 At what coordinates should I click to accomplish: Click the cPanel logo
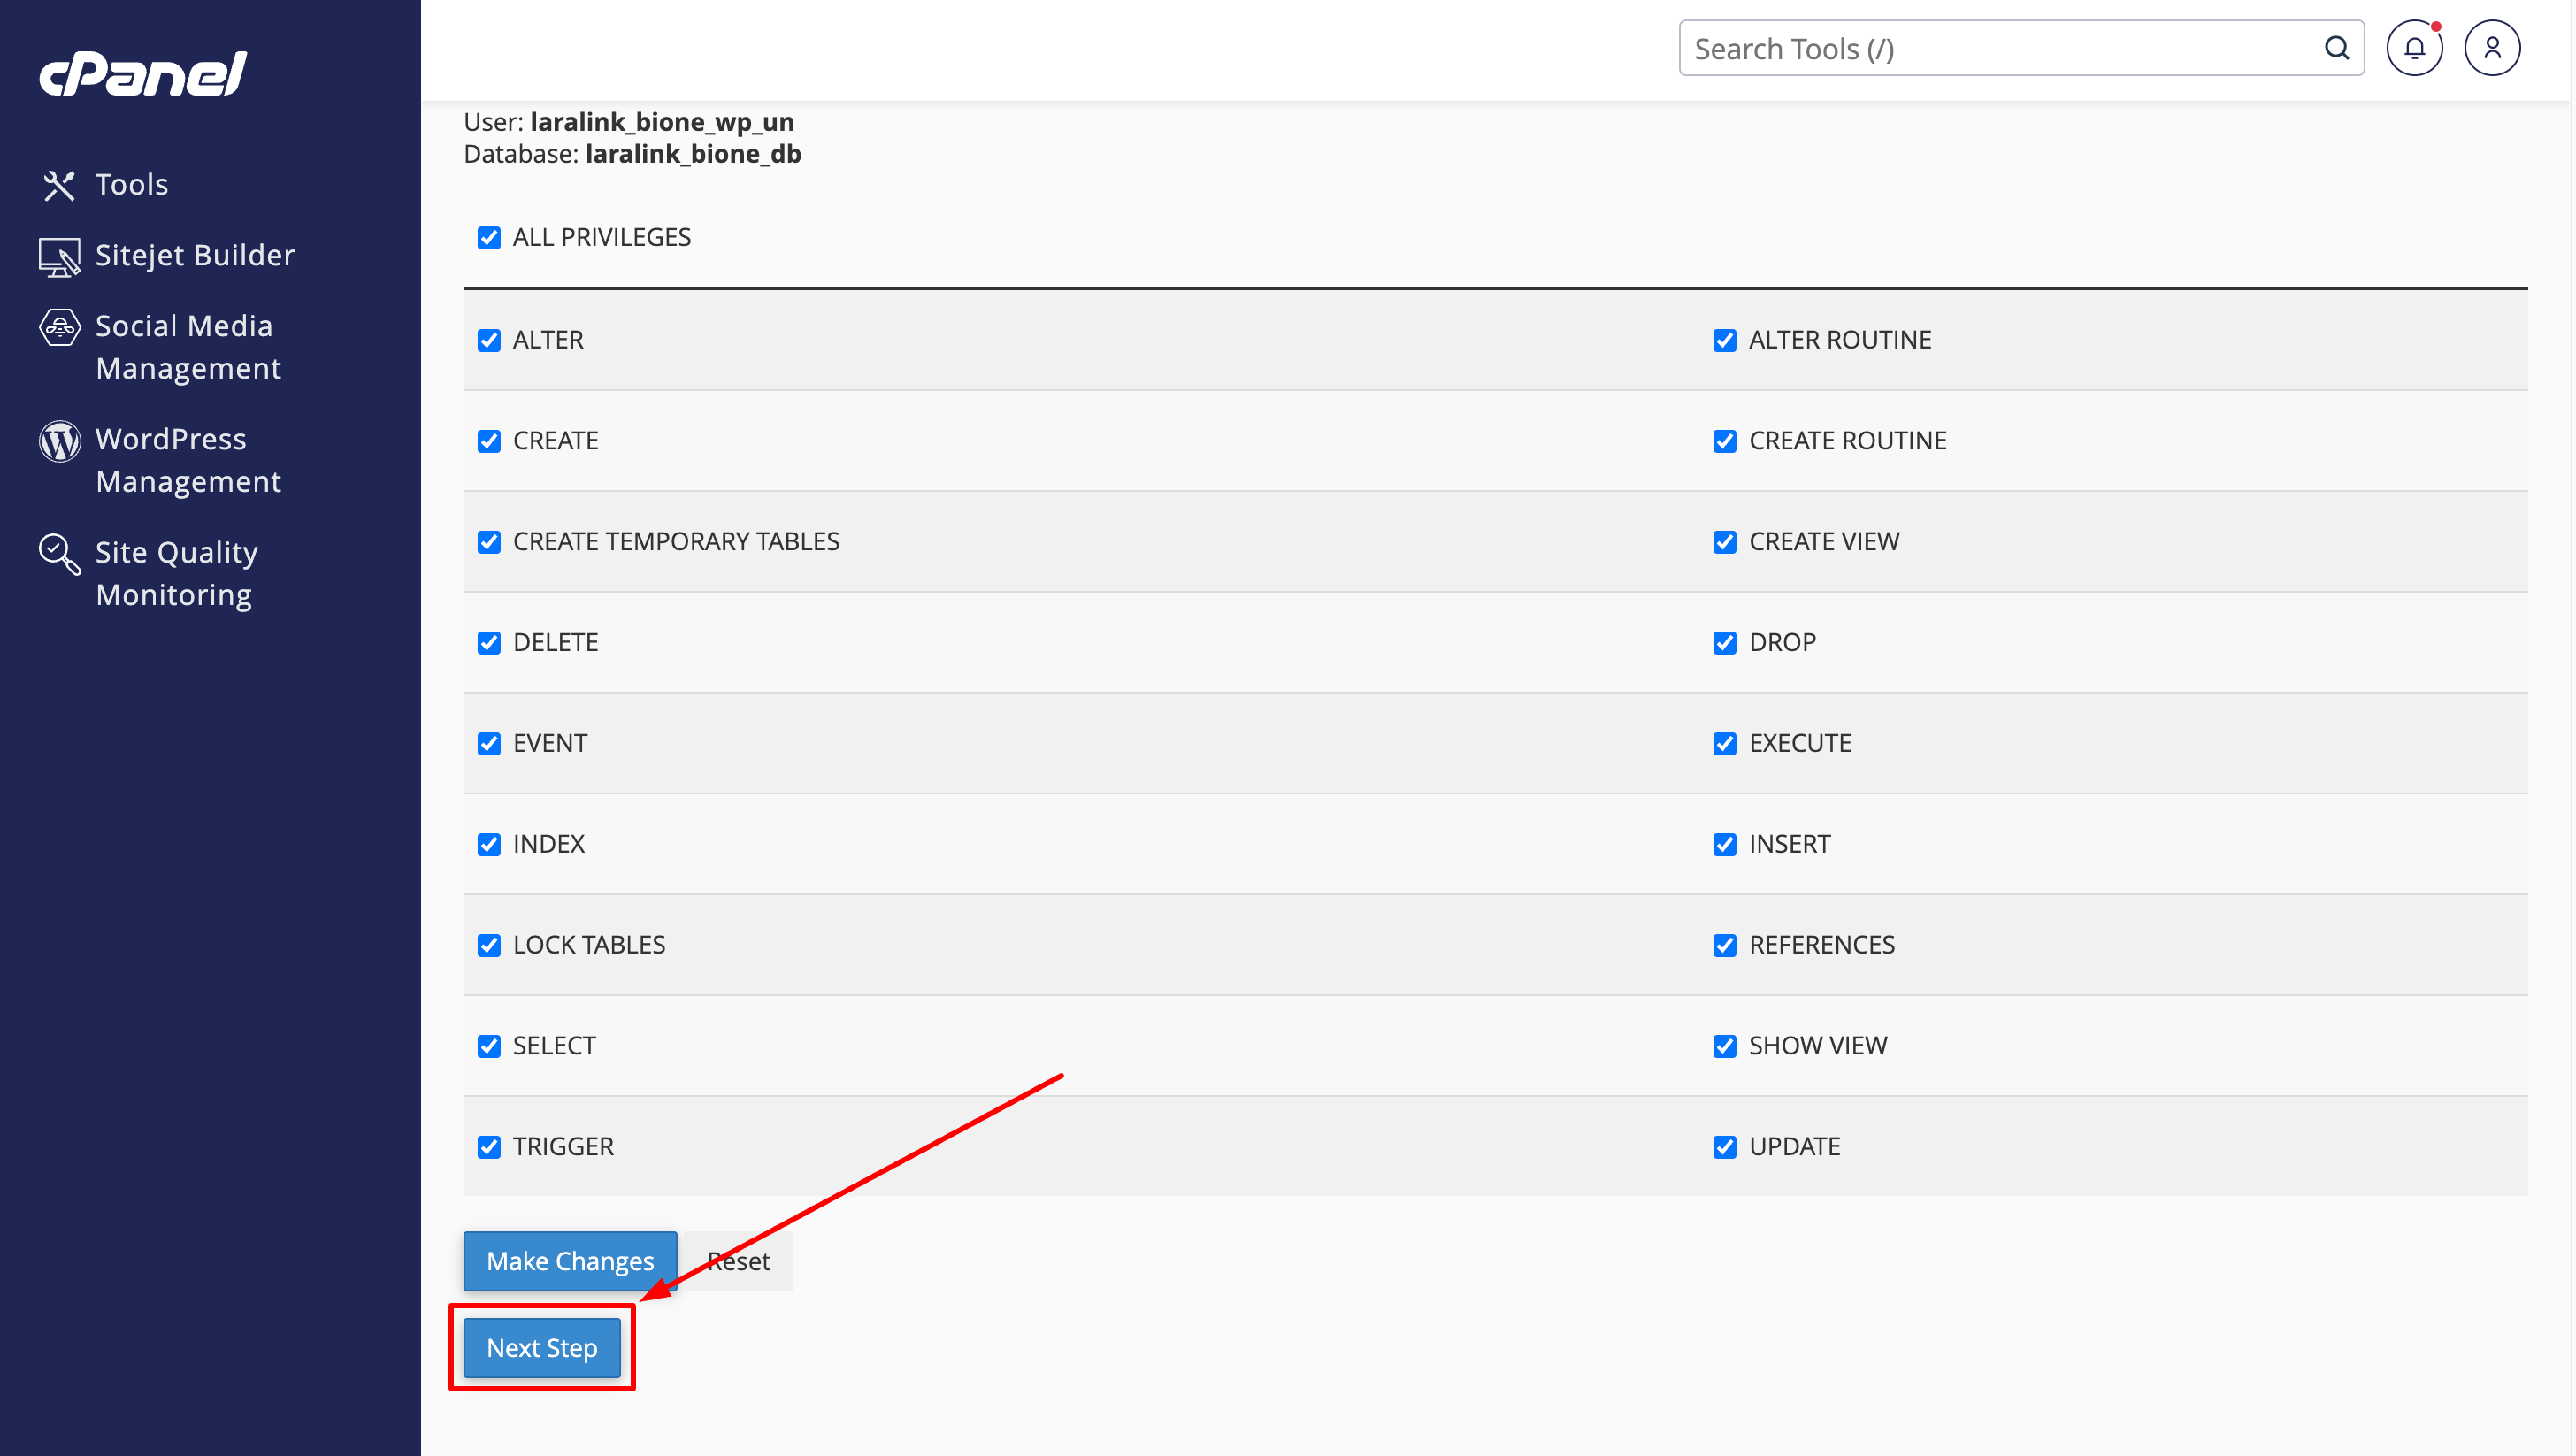143,74
